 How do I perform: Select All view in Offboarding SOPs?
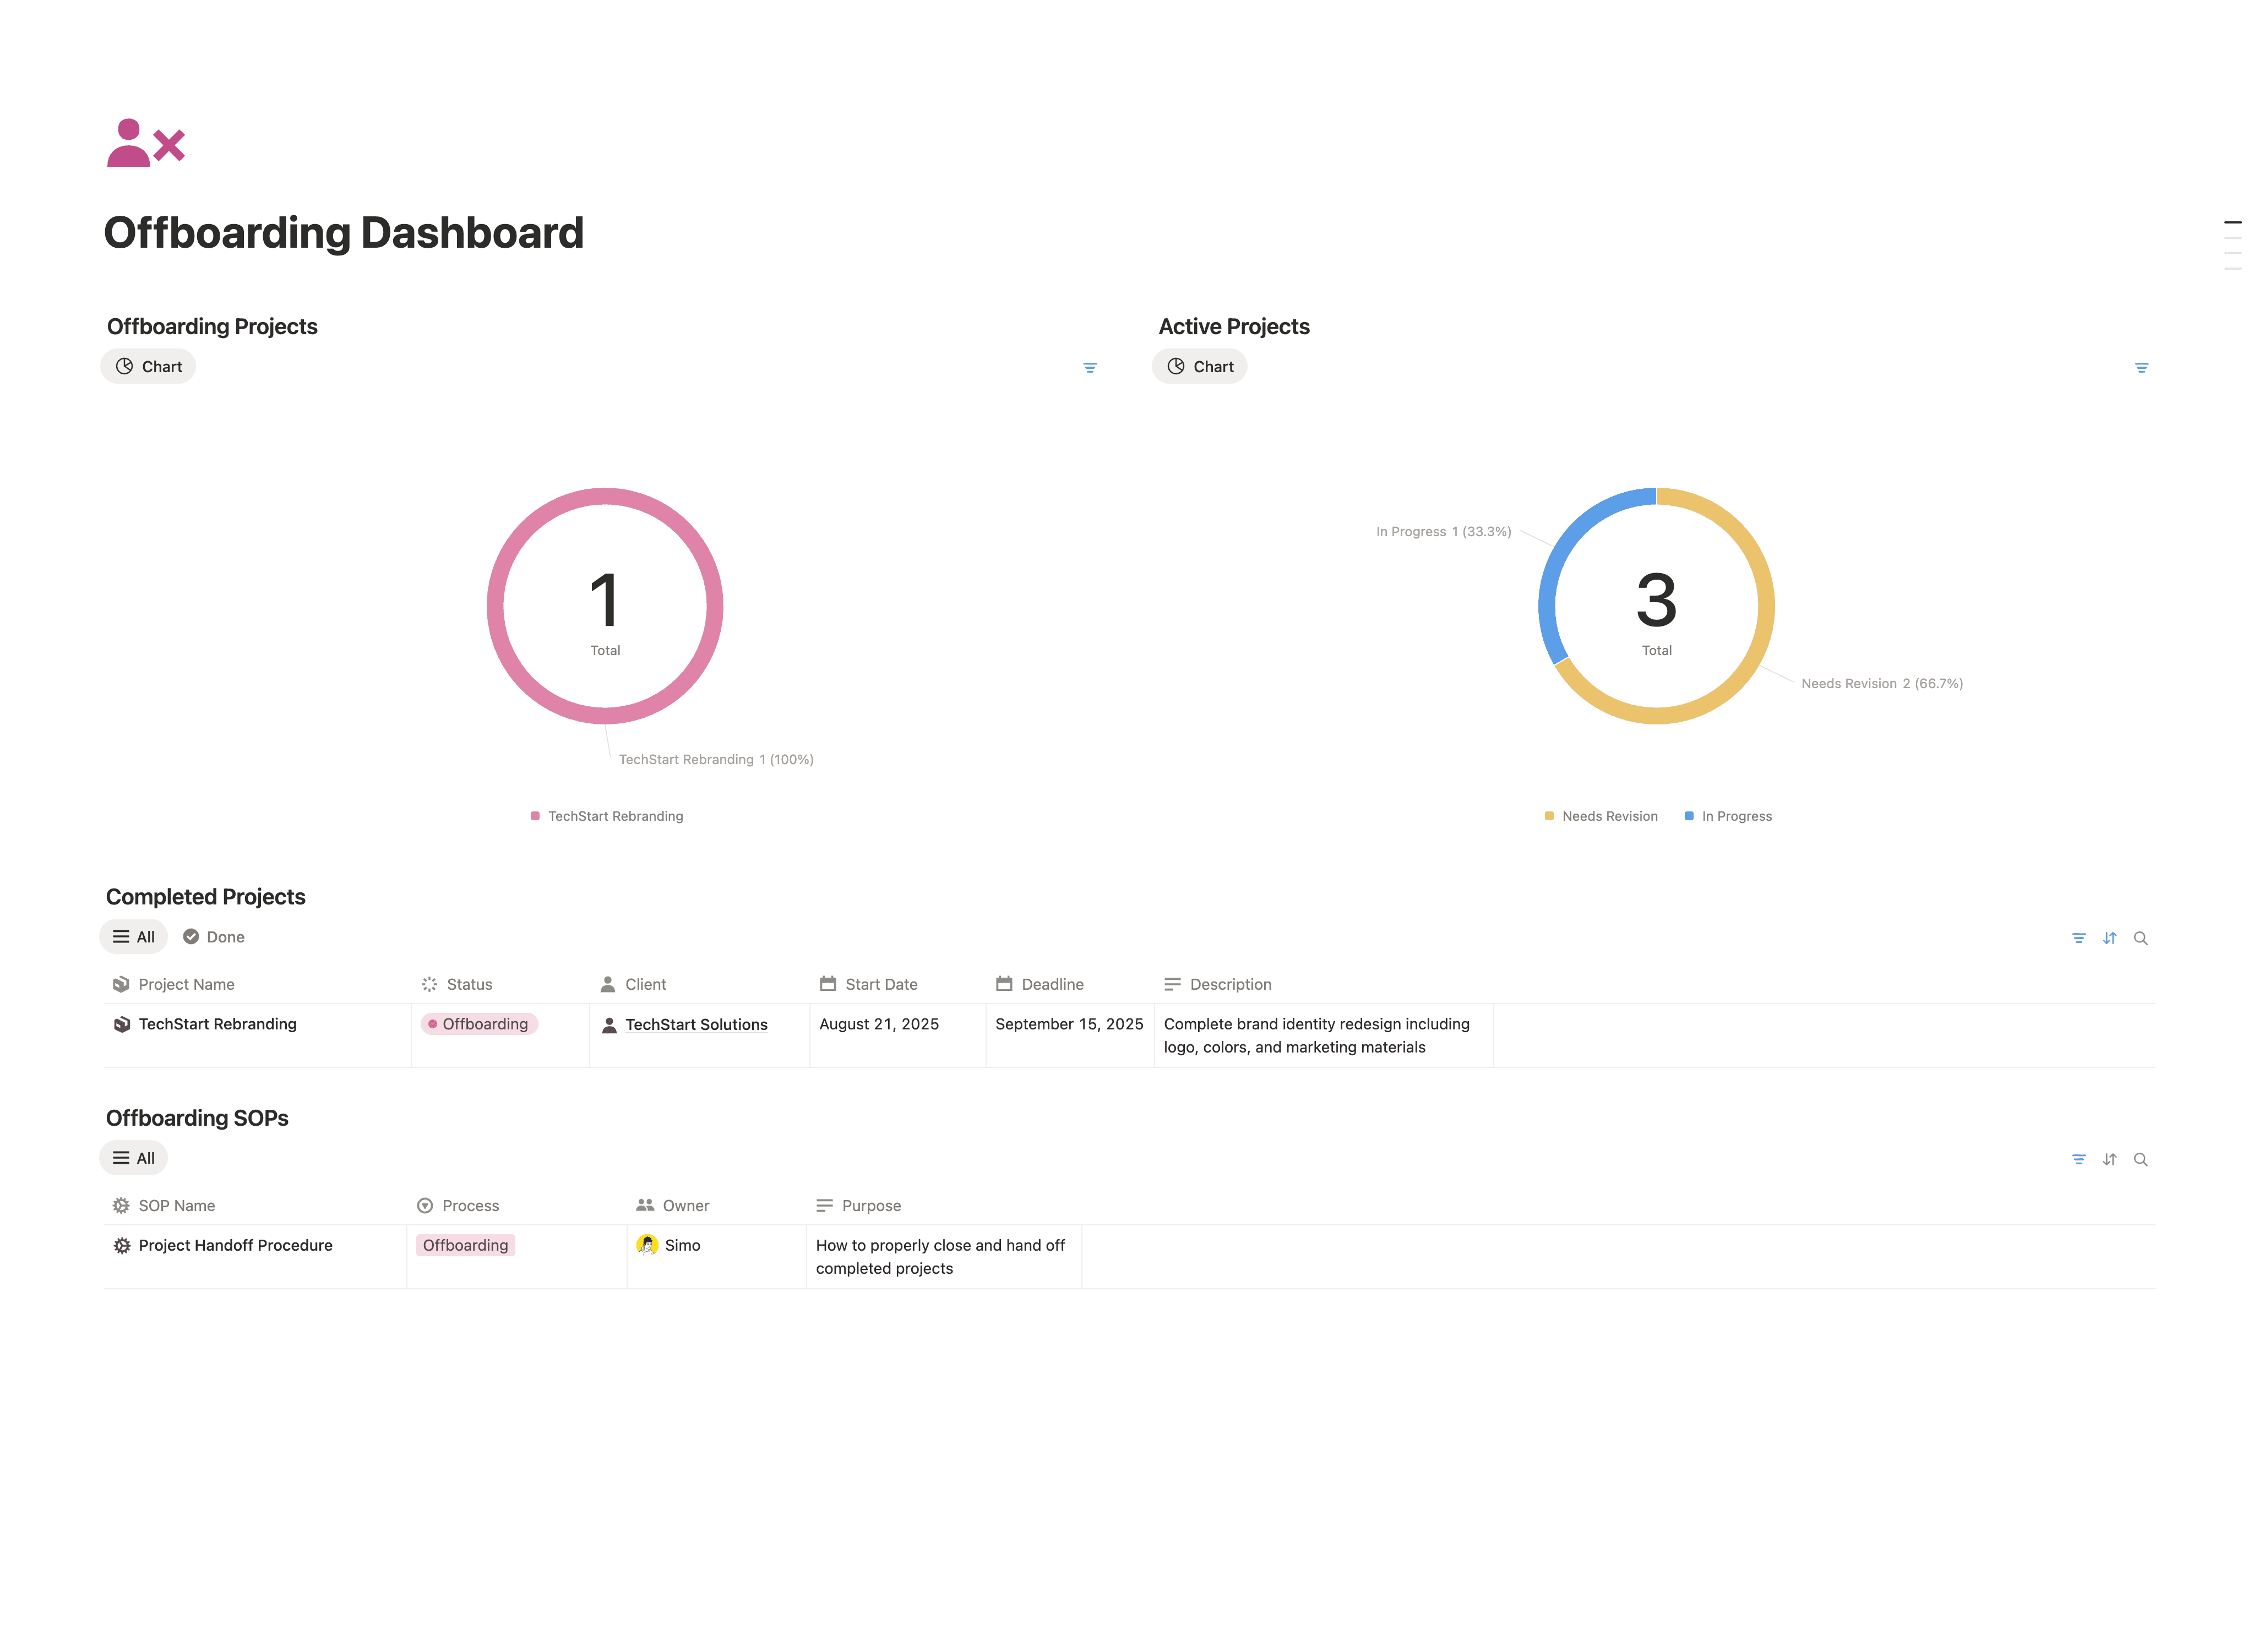[x=134, y=1158]
